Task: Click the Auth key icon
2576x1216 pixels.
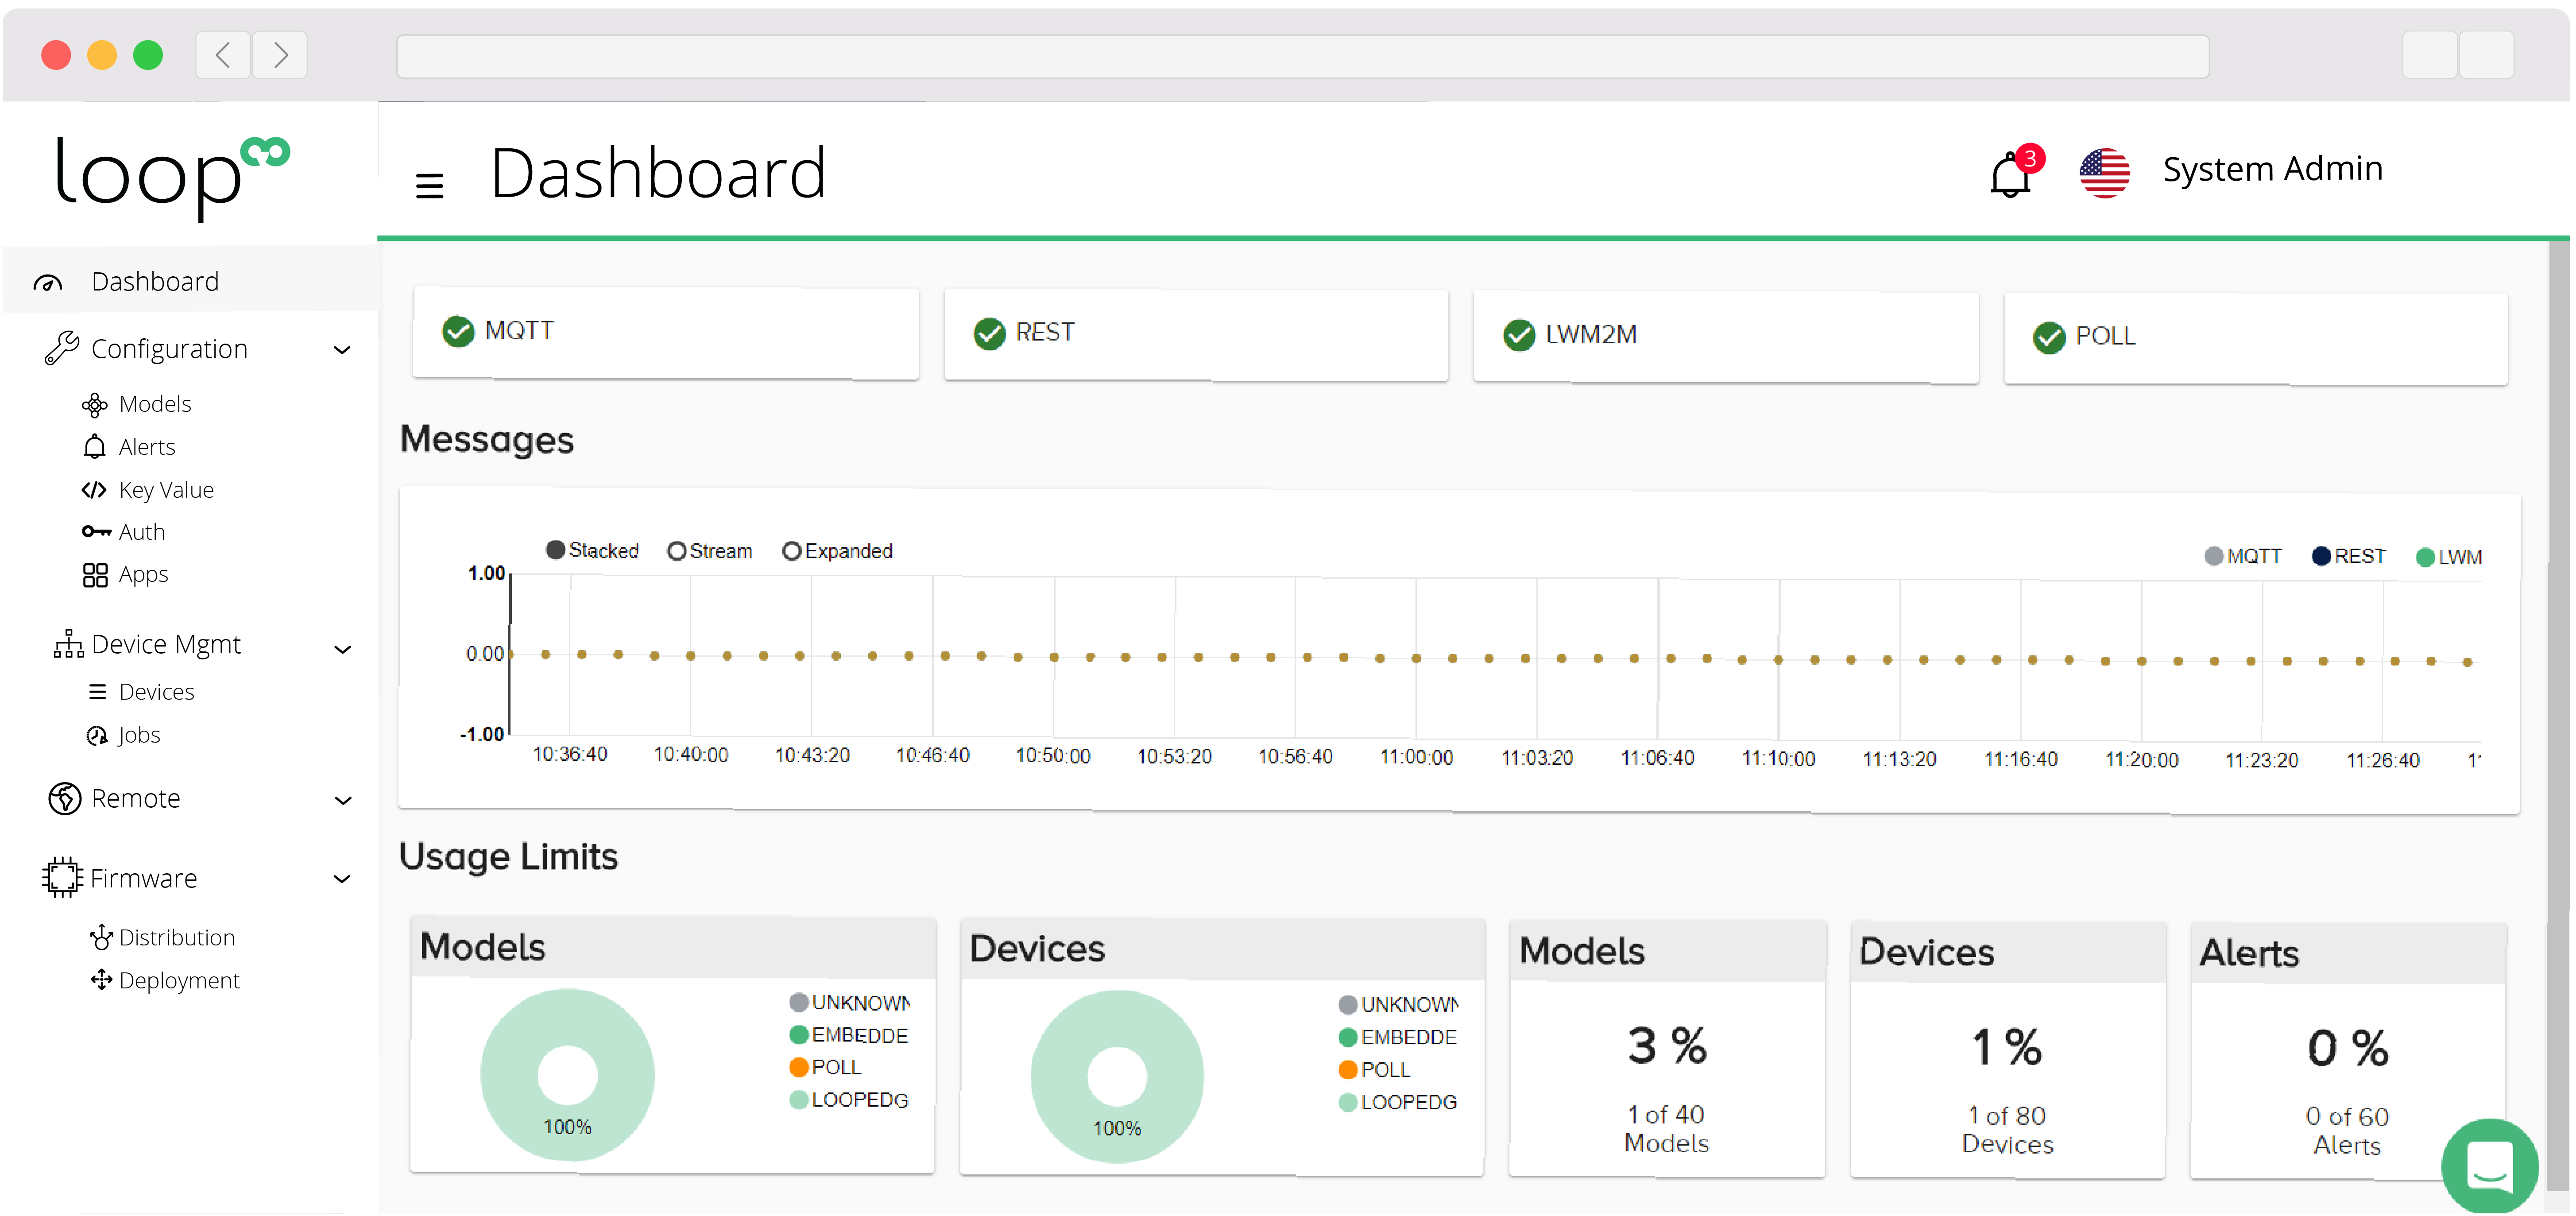Action: pos(96,532)
